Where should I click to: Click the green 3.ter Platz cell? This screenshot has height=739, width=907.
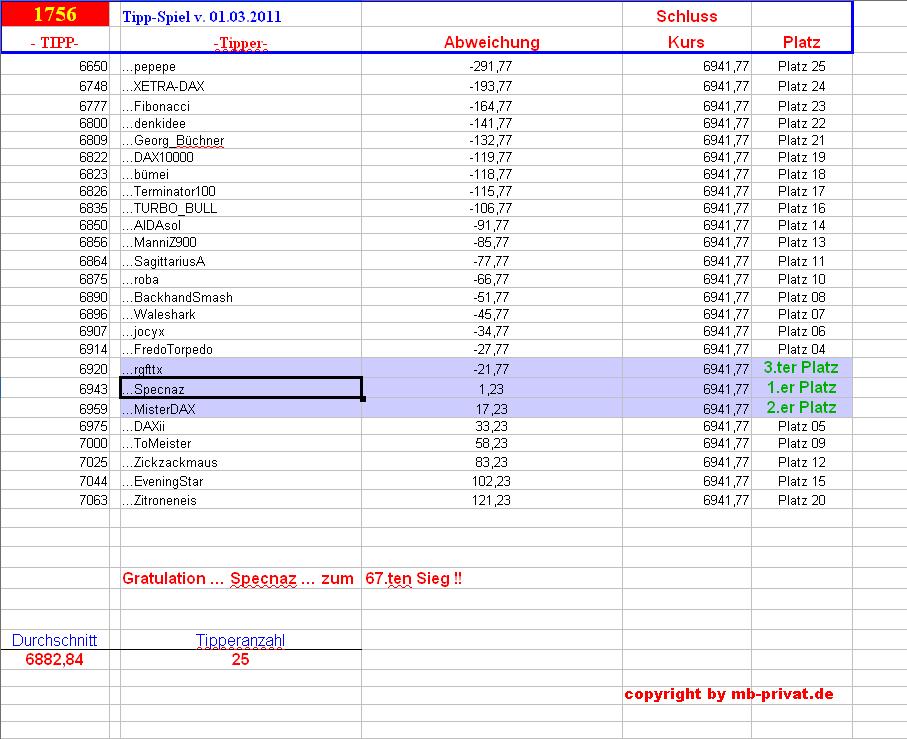coord(801,368)
